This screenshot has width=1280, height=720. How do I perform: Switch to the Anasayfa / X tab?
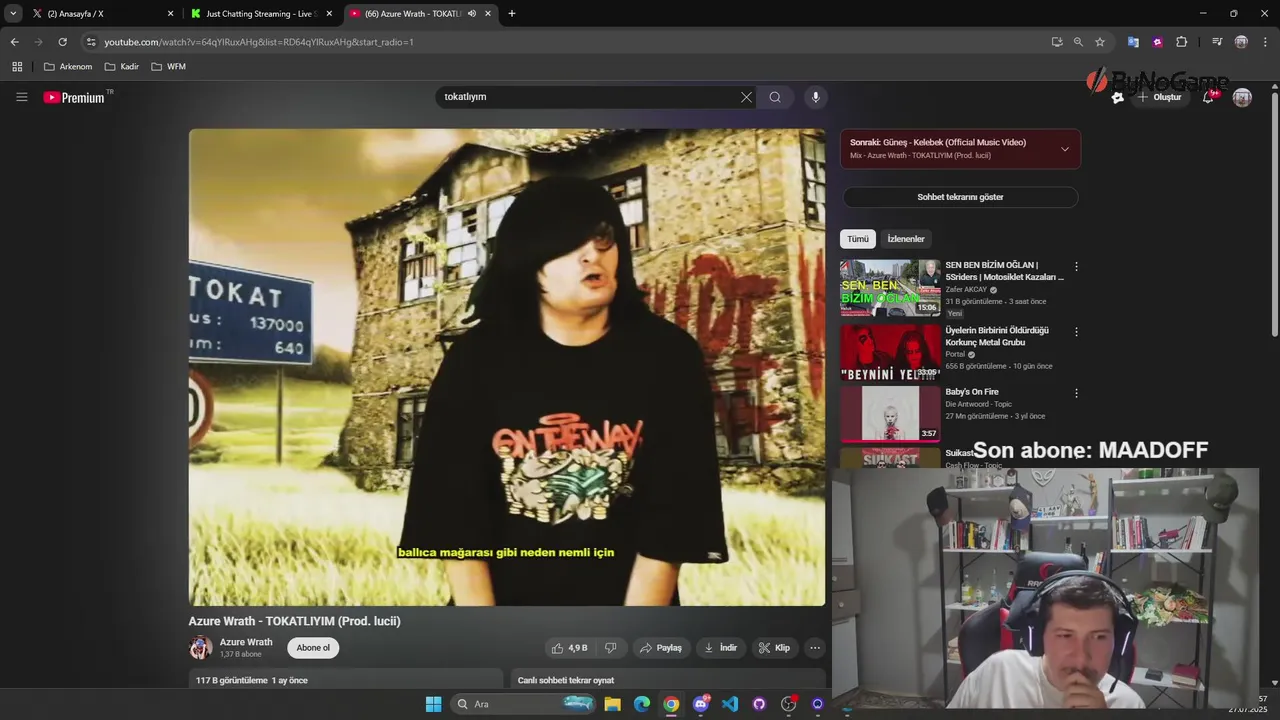click(x=100, y=14)
